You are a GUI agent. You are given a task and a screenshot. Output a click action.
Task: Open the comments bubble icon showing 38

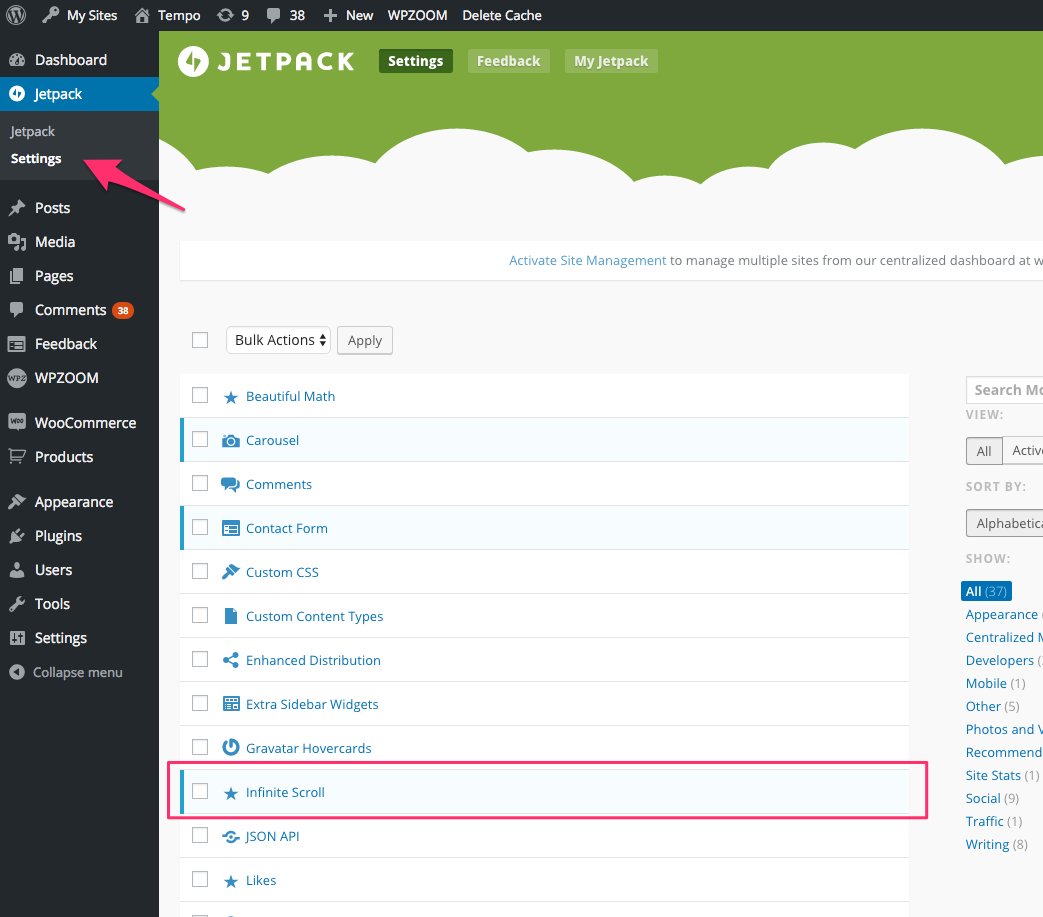pos(273,15)
